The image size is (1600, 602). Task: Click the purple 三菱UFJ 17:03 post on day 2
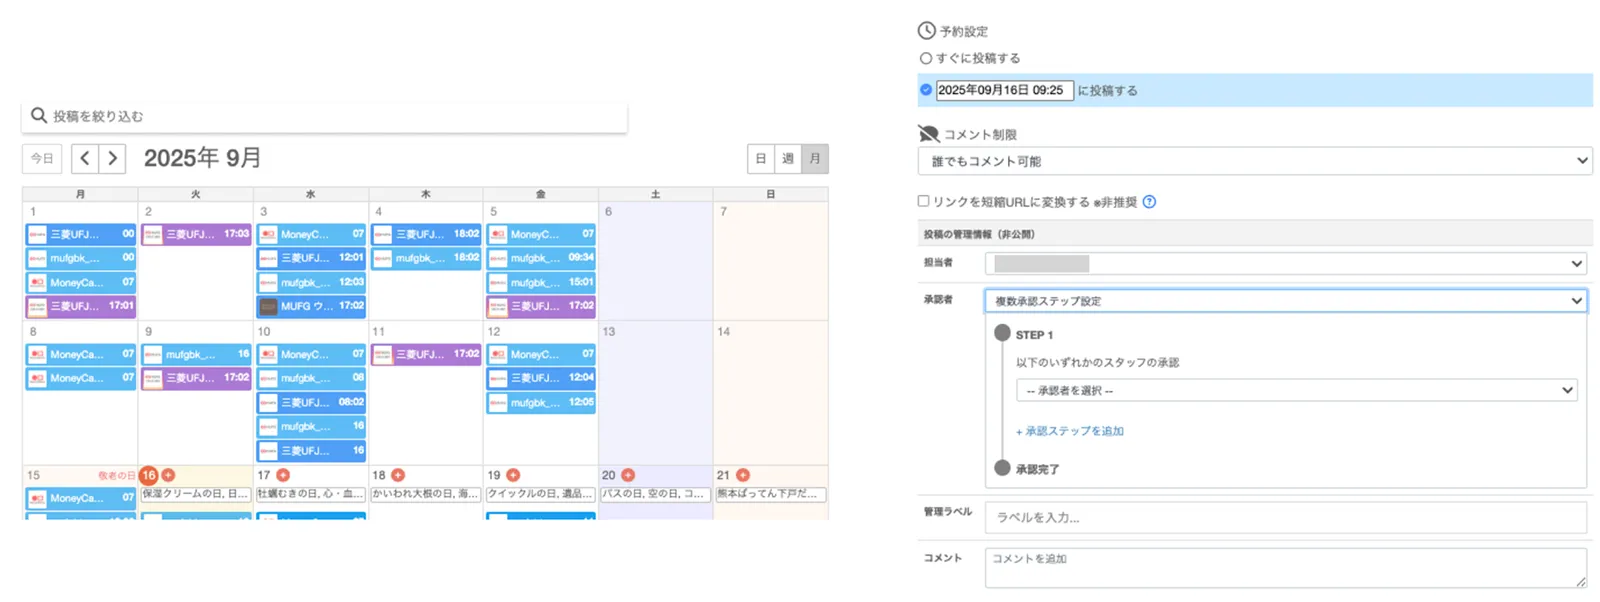pos(196,234)
